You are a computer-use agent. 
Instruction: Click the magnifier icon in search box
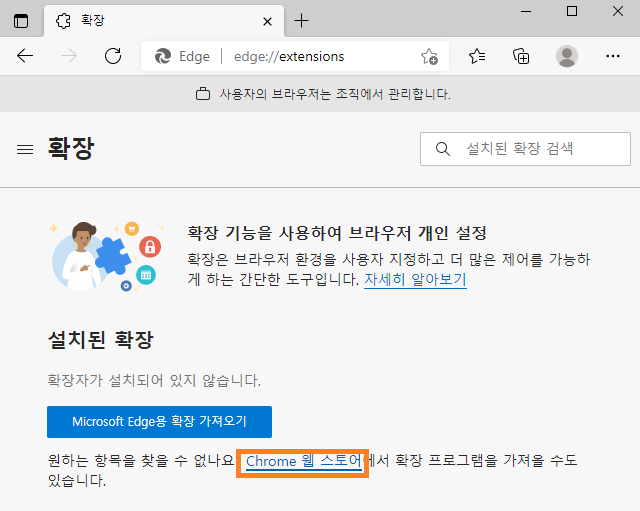click(x=442, y=149)
